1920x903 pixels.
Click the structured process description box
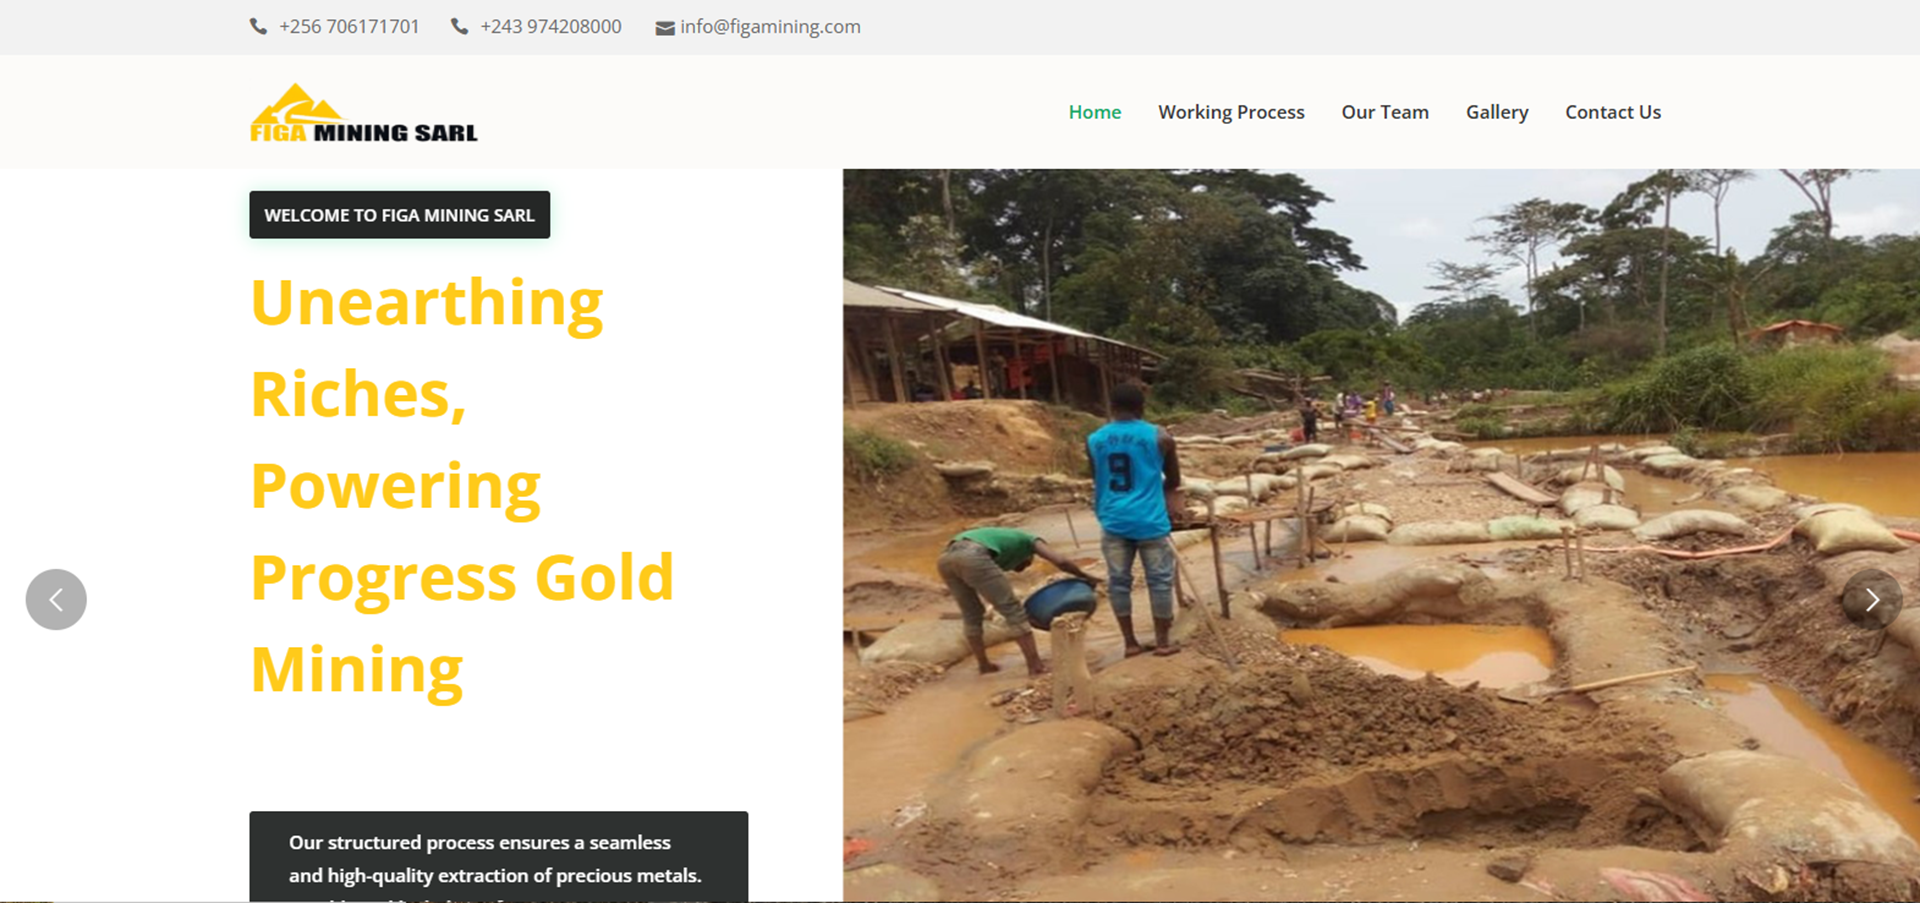pyautogui.click(x=499, y=857)
